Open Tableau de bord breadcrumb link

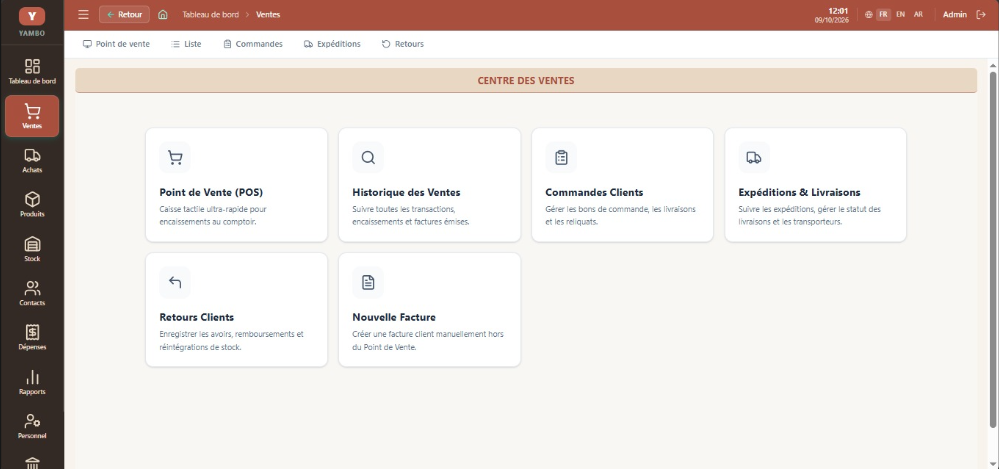coord(210,15)
